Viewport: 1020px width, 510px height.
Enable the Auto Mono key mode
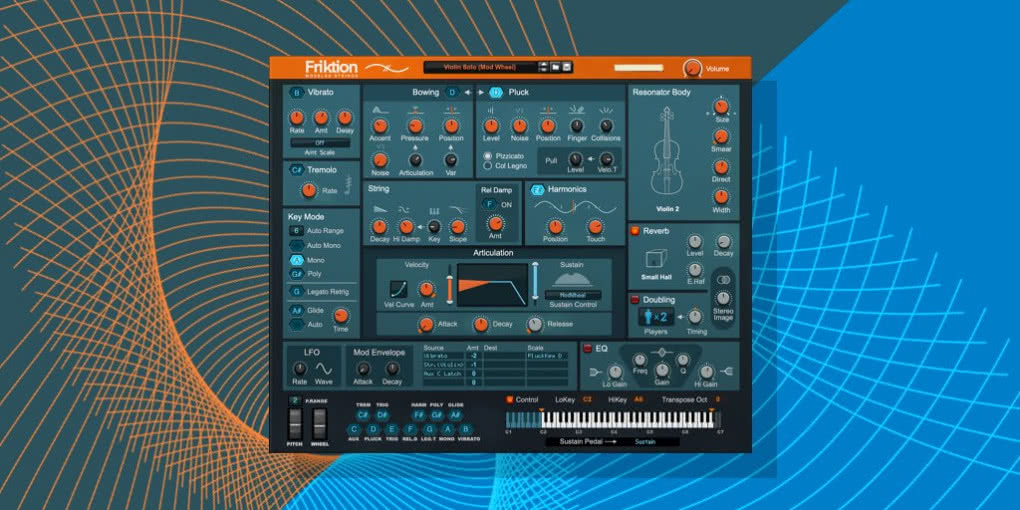click(x=297, y=245)
